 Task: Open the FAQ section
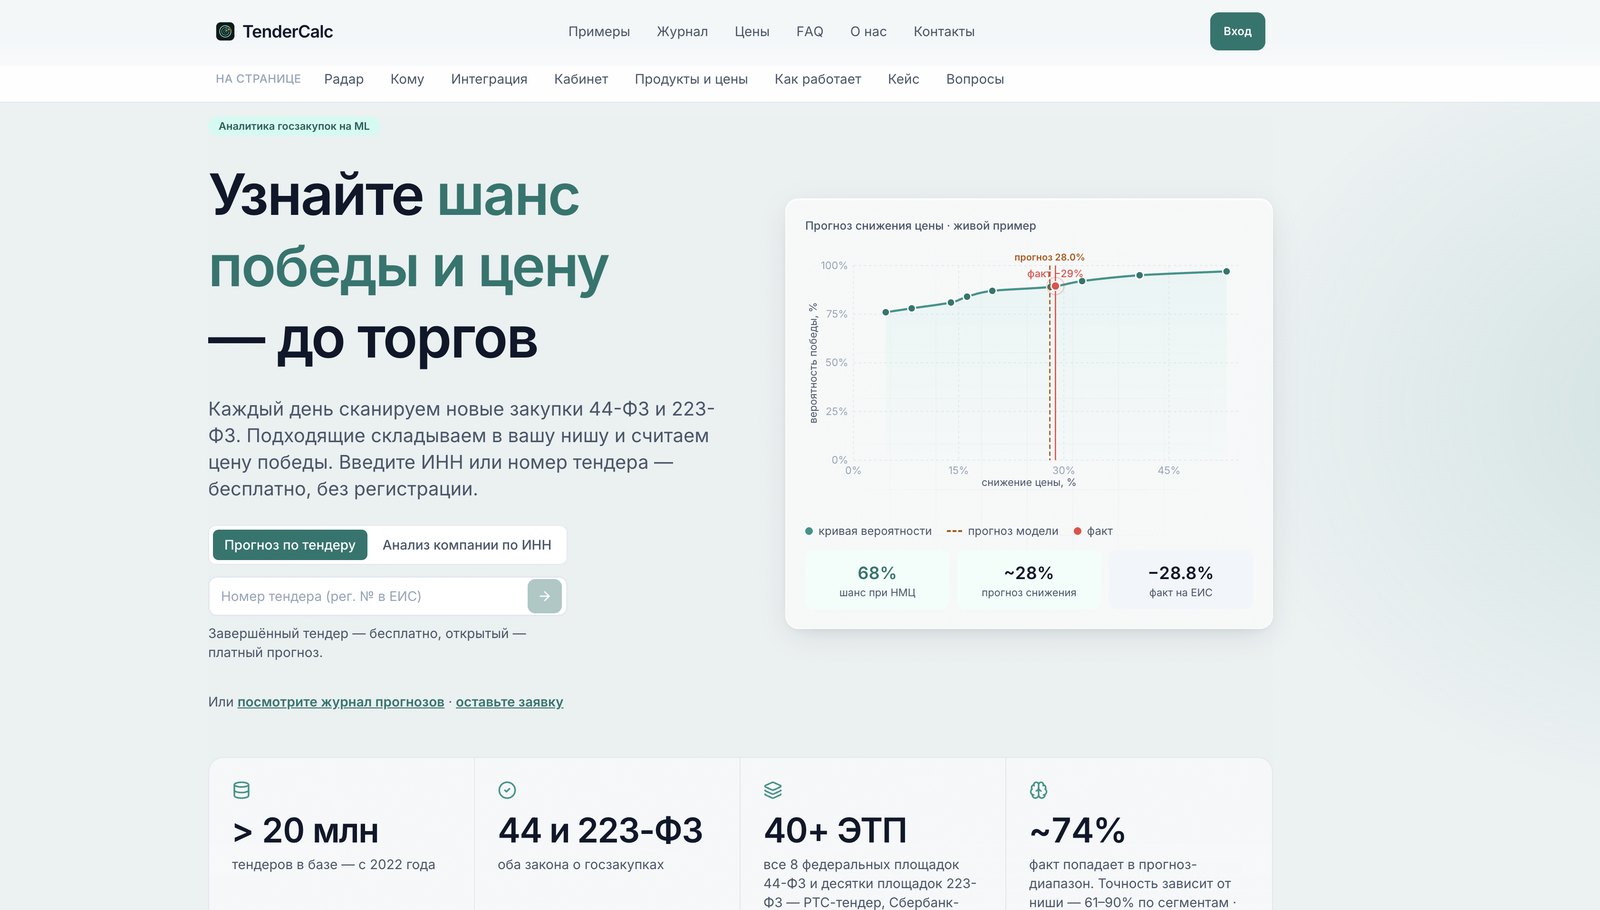810,31
